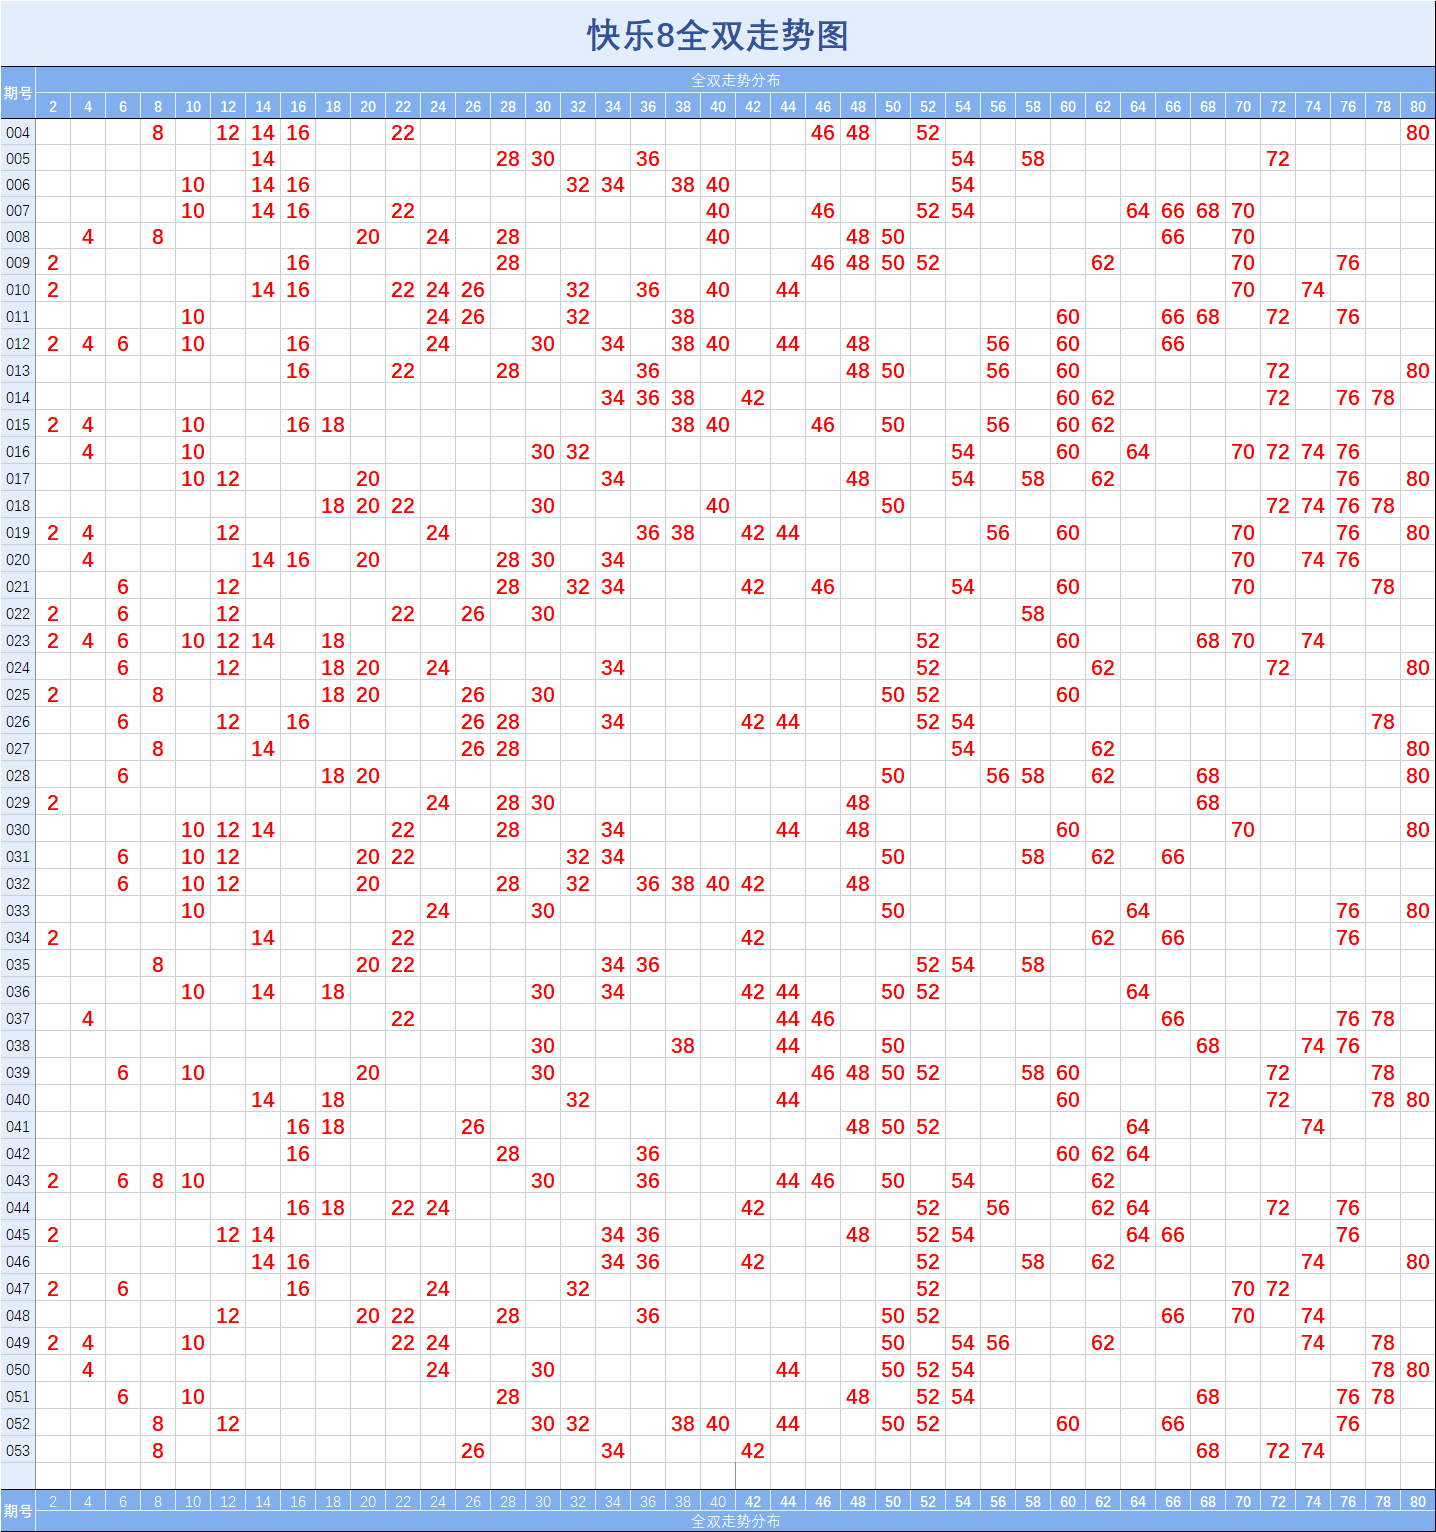This screenshot has height=1532, width=1436.
Task: Click number 62 in issue 009 row
Action: (x=1103, y=262)
